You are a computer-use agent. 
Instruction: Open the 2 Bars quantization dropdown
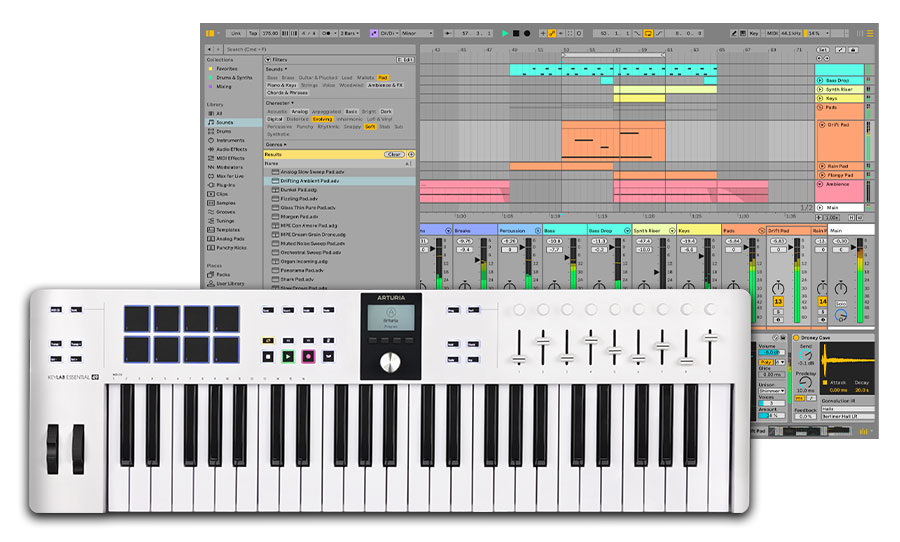coord(350,33)
